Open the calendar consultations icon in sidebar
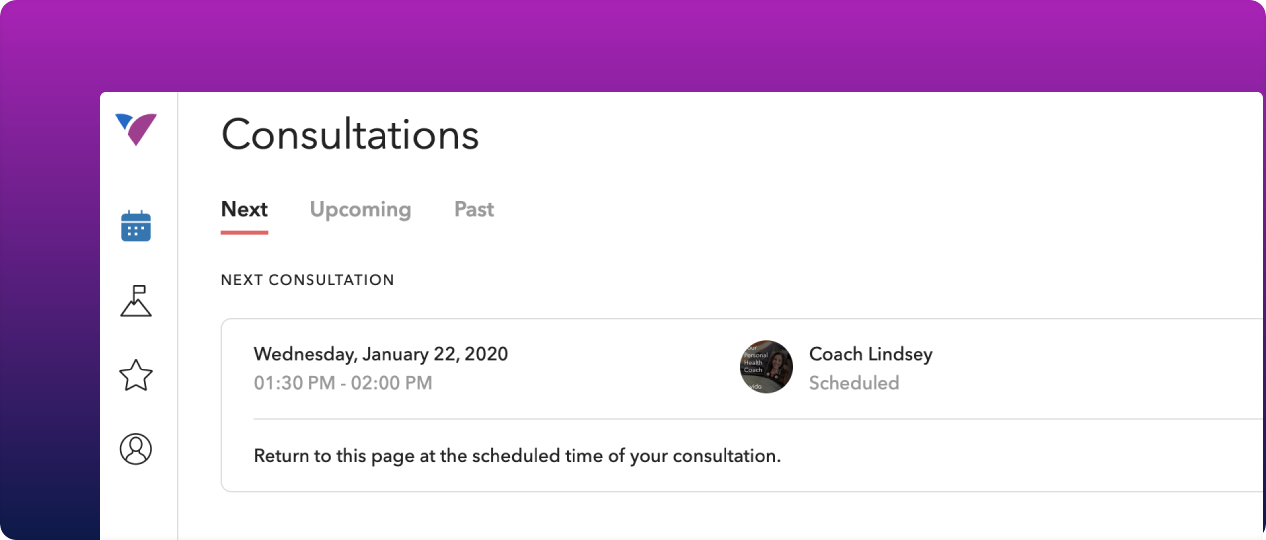Viewport: 1266px width, 540px height. click(136, 226)
